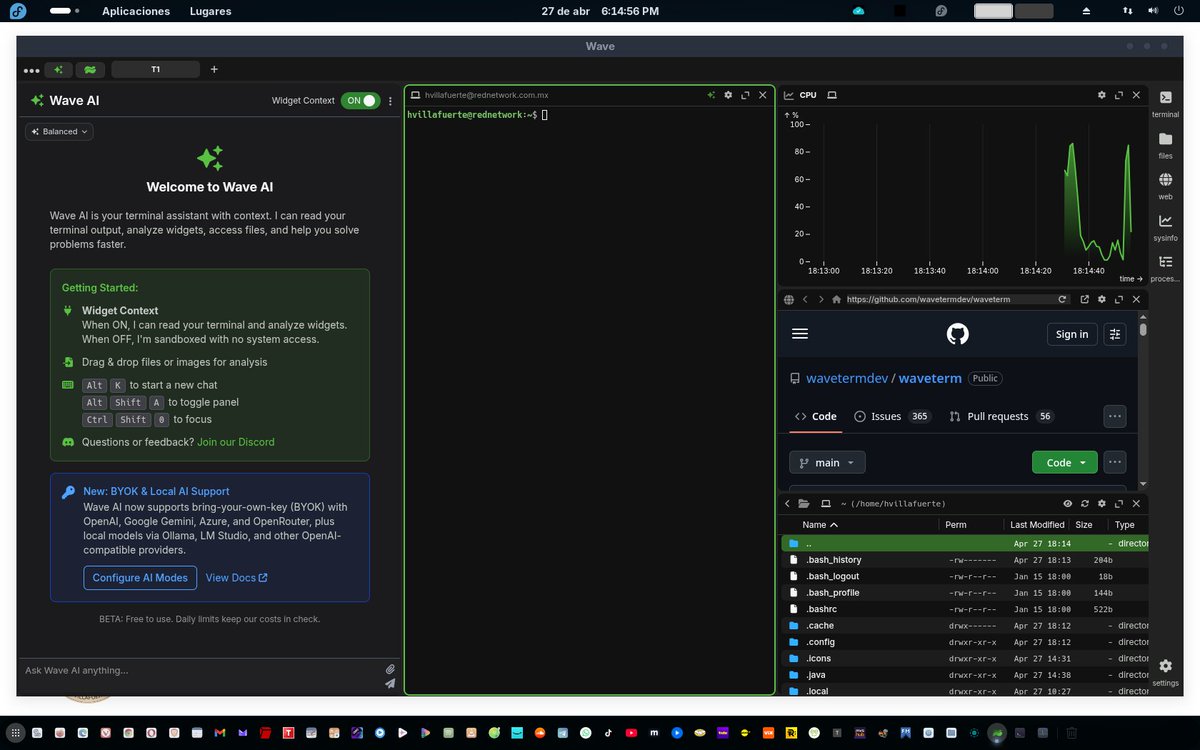
Task: Open the main branch dropdown on GitHub
Action: pos(827,463)
